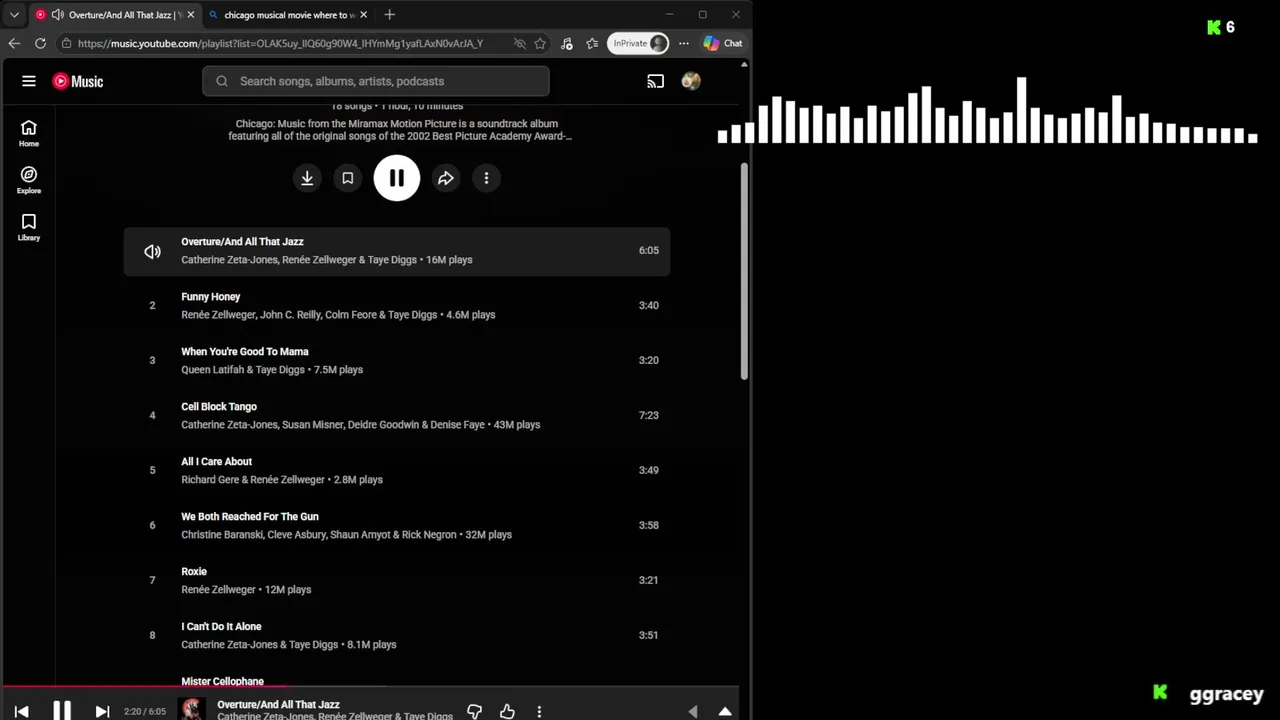Go to Home in the sidebar
Viewport: 1280px width, 720px height.
tap(29, 133)
